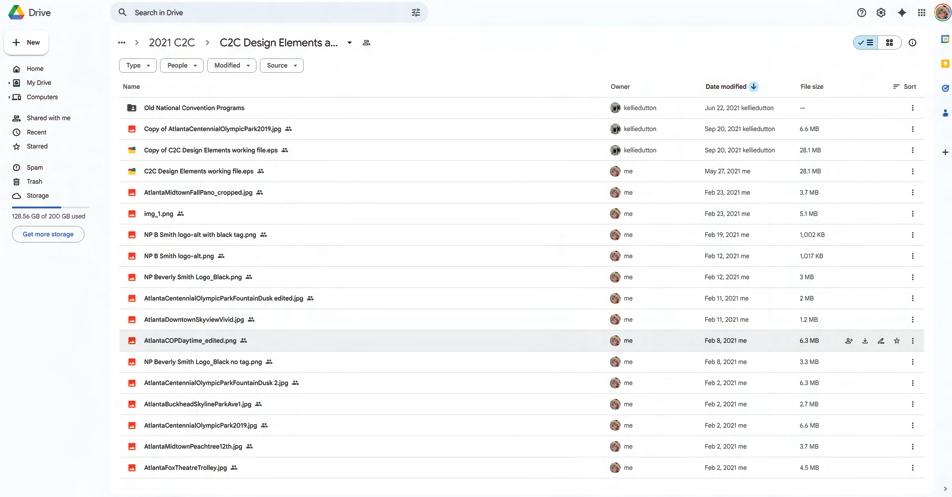Select Old National Convention Programs folder

coord(522,108)
